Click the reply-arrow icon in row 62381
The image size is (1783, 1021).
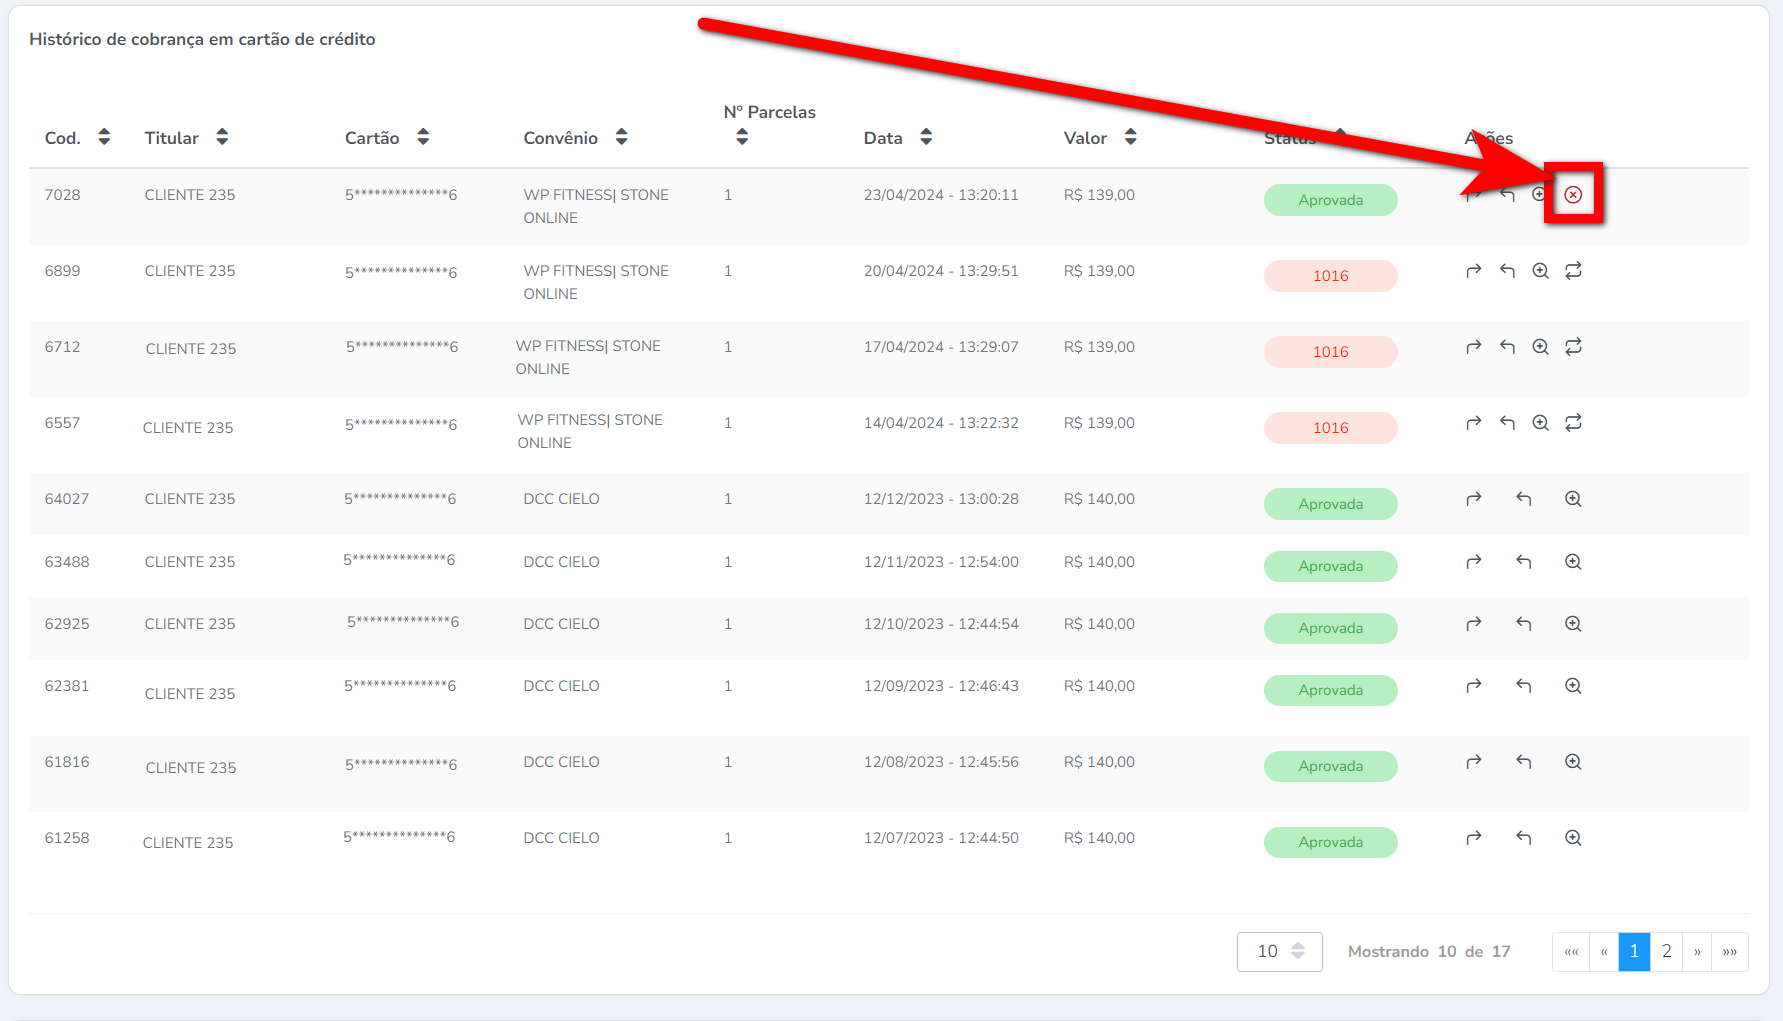[1523, 686]
